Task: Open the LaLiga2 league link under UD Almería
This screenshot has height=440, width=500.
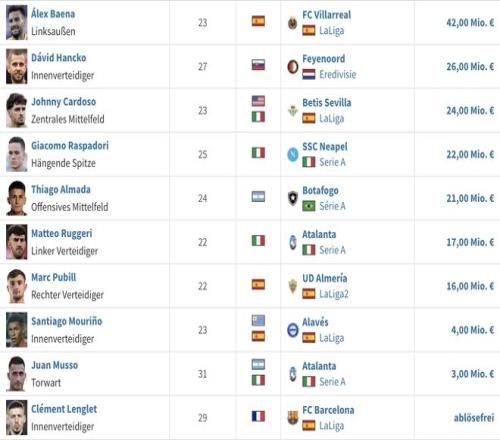Action: [334, 294]
